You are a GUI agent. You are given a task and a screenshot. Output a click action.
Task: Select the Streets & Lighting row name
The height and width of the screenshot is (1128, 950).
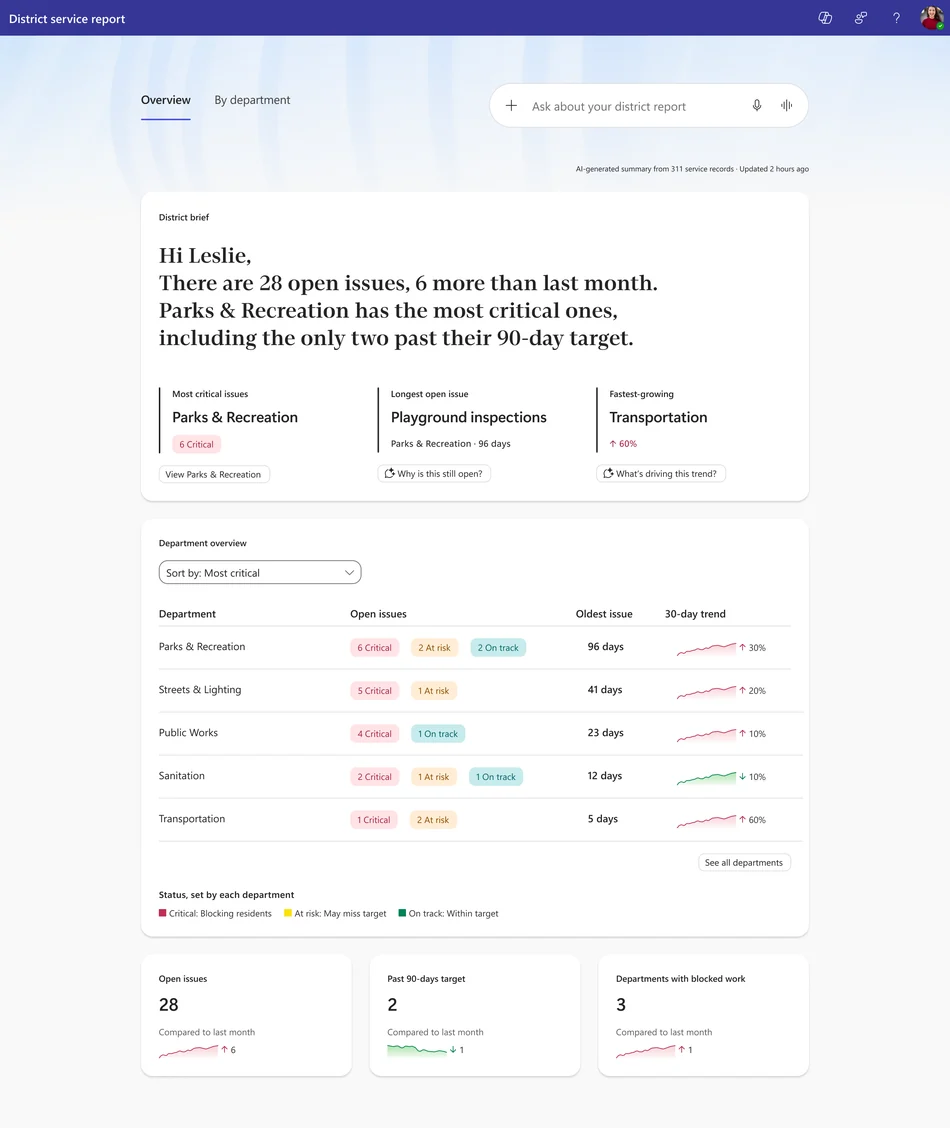tap(200, 690)
